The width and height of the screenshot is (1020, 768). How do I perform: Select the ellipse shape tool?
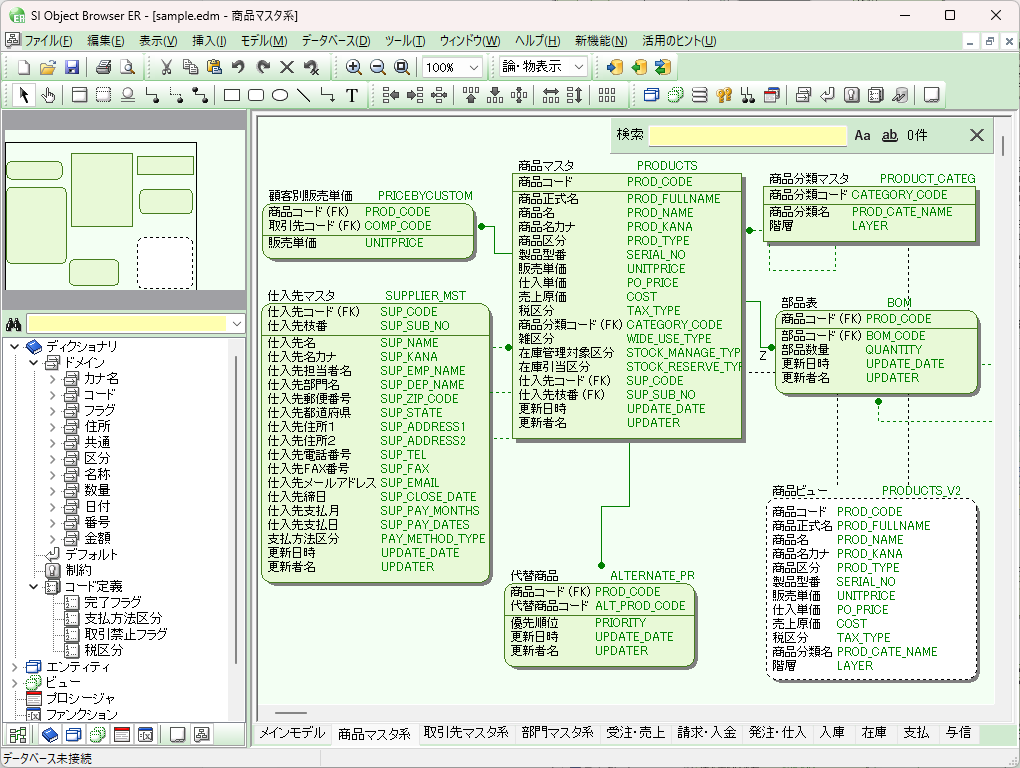point(280,96)
